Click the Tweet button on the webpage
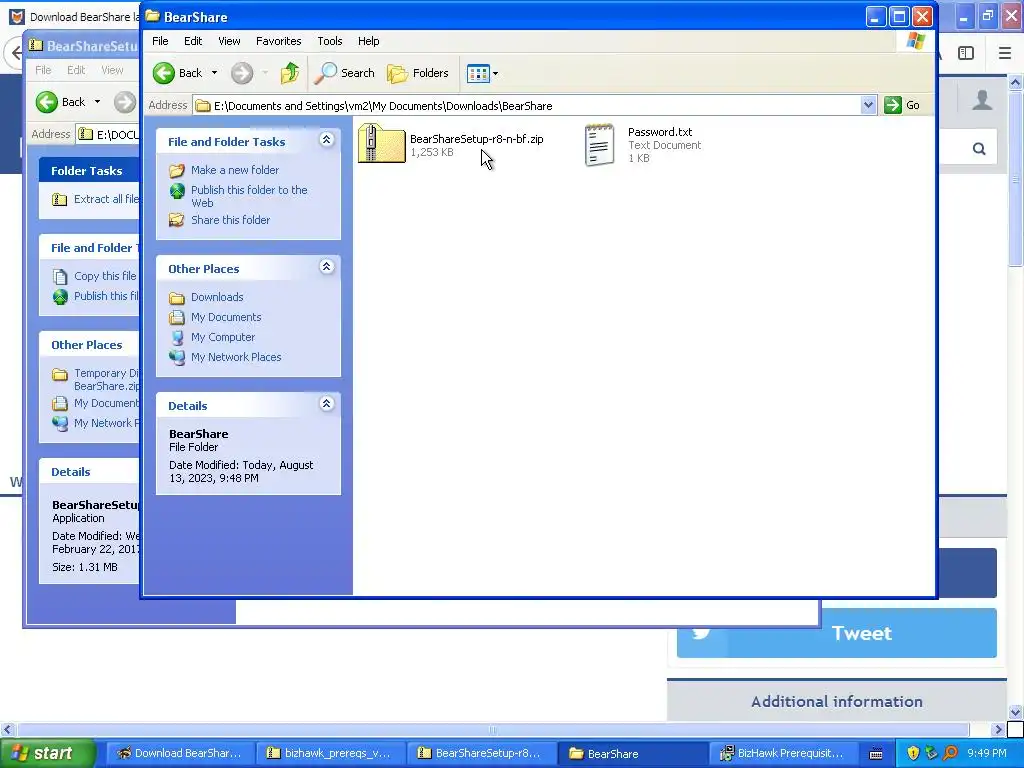Image resolution: width=1024 pixels, height=768 pixels. point(837,633)
